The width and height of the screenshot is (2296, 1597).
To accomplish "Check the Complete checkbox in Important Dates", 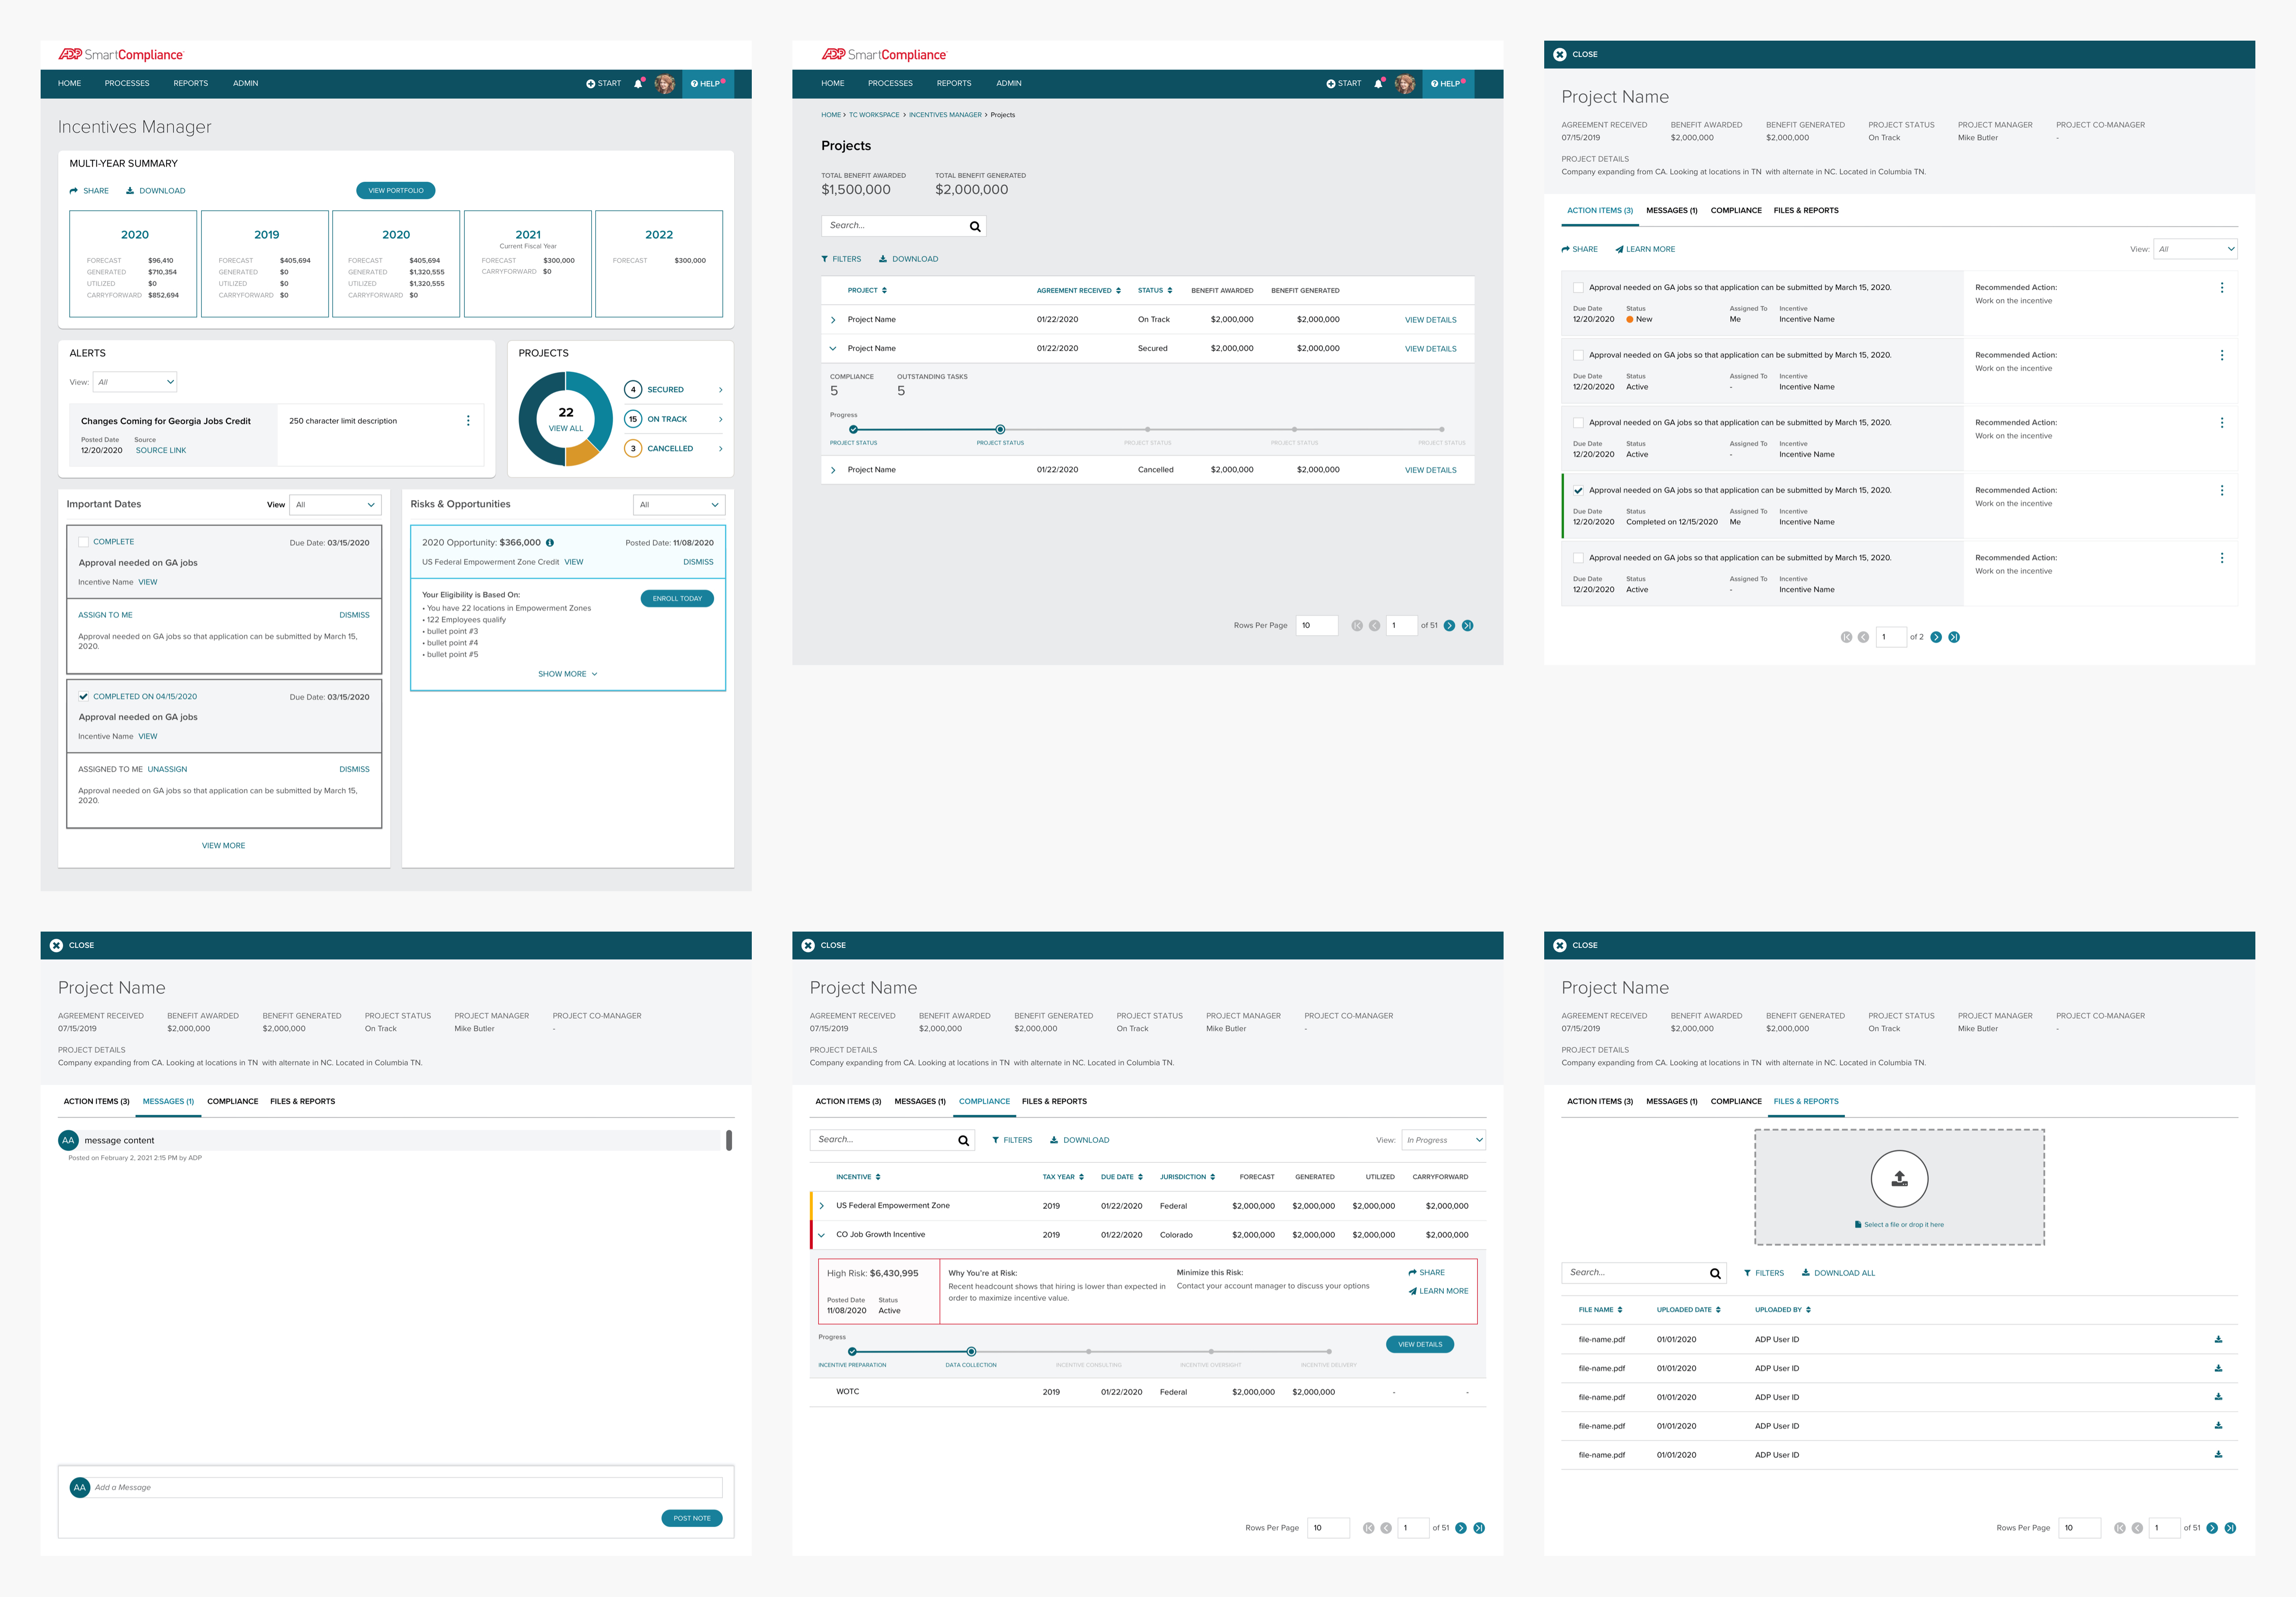I will (x=84, y=542).
